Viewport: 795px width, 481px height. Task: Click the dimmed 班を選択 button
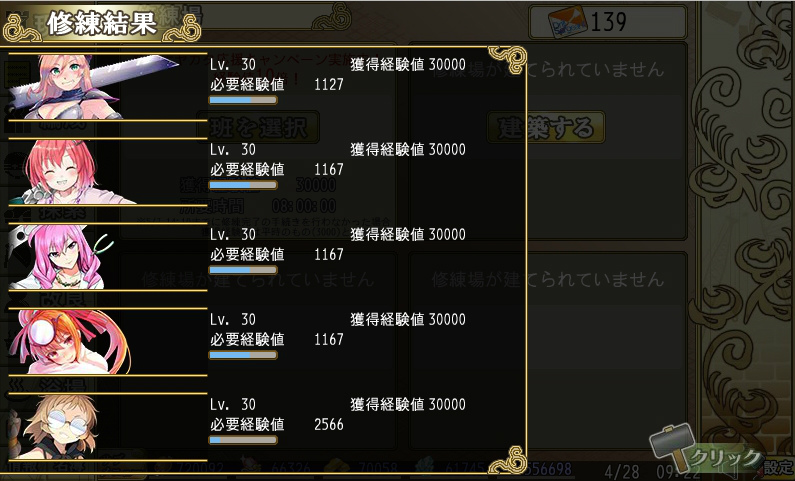coord(258,127)
